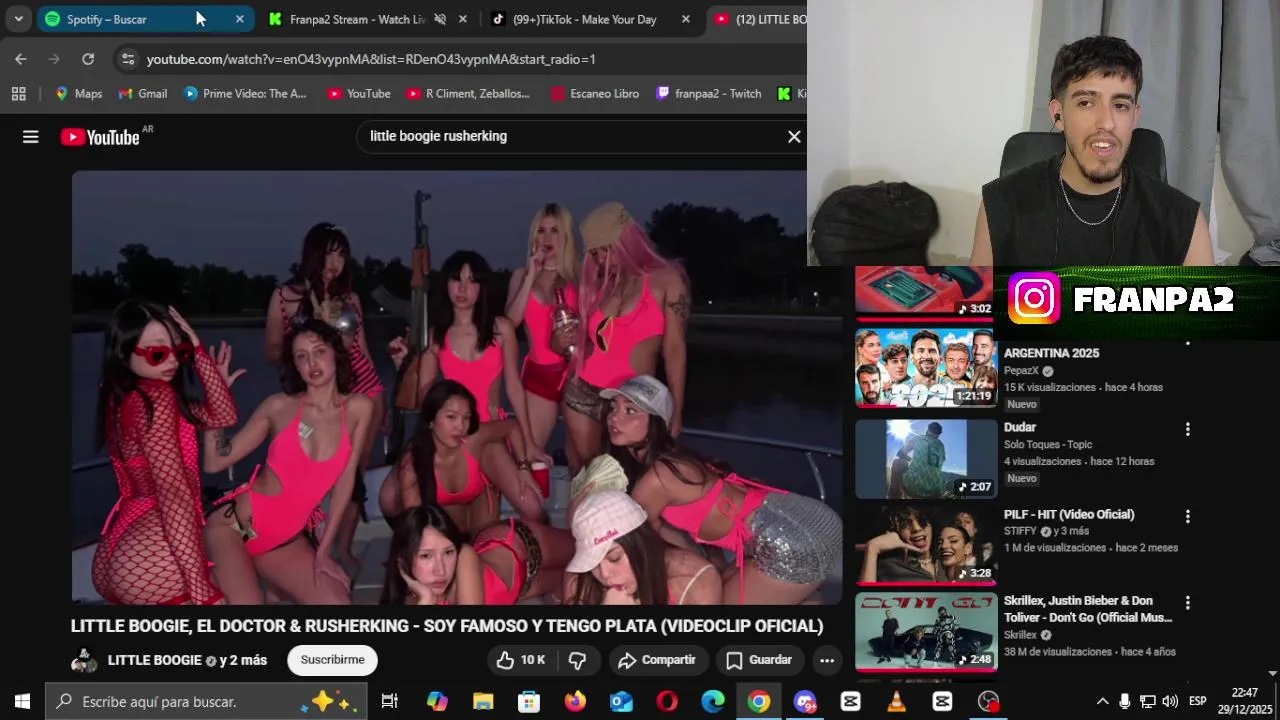Show hidden system tray icons

click(x=1102, y=702)
